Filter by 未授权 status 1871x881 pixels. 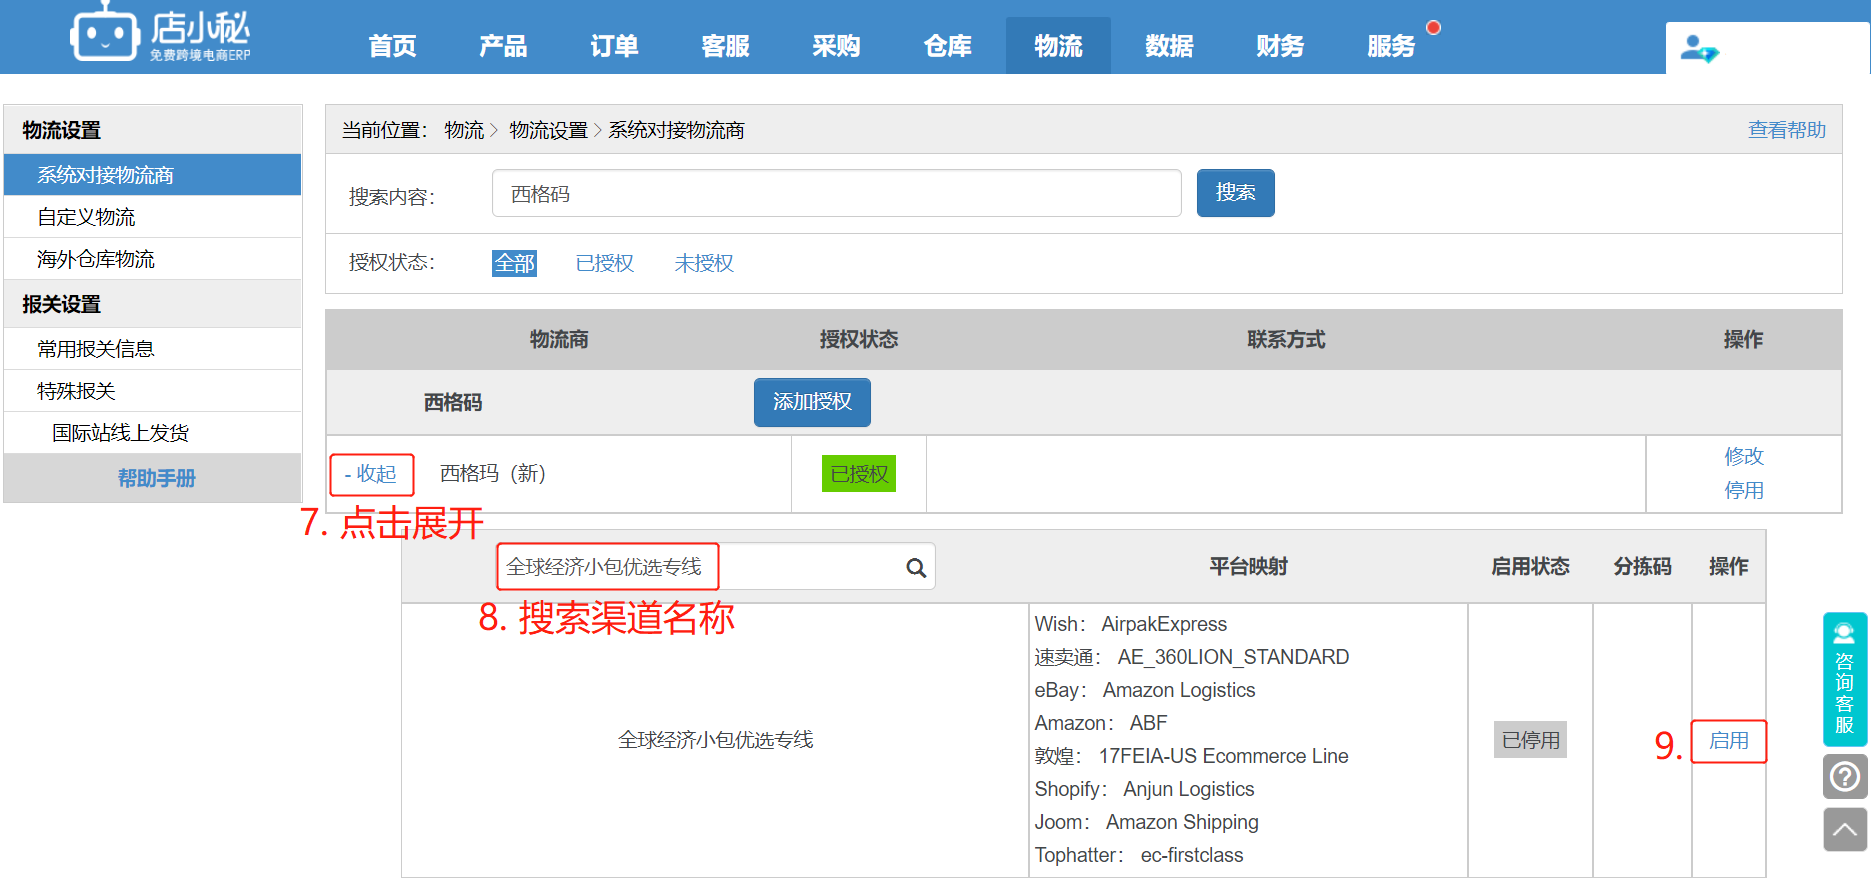704,263
